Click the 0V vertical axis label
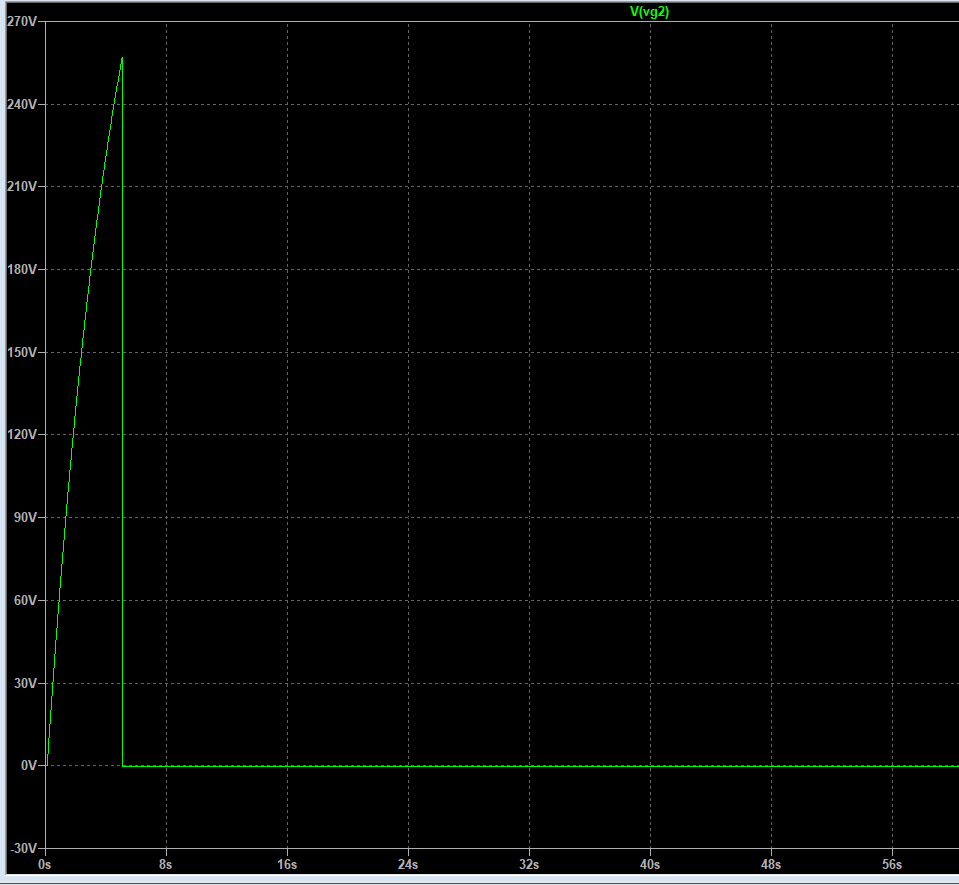Screen dimensions: 959x885 27,766
